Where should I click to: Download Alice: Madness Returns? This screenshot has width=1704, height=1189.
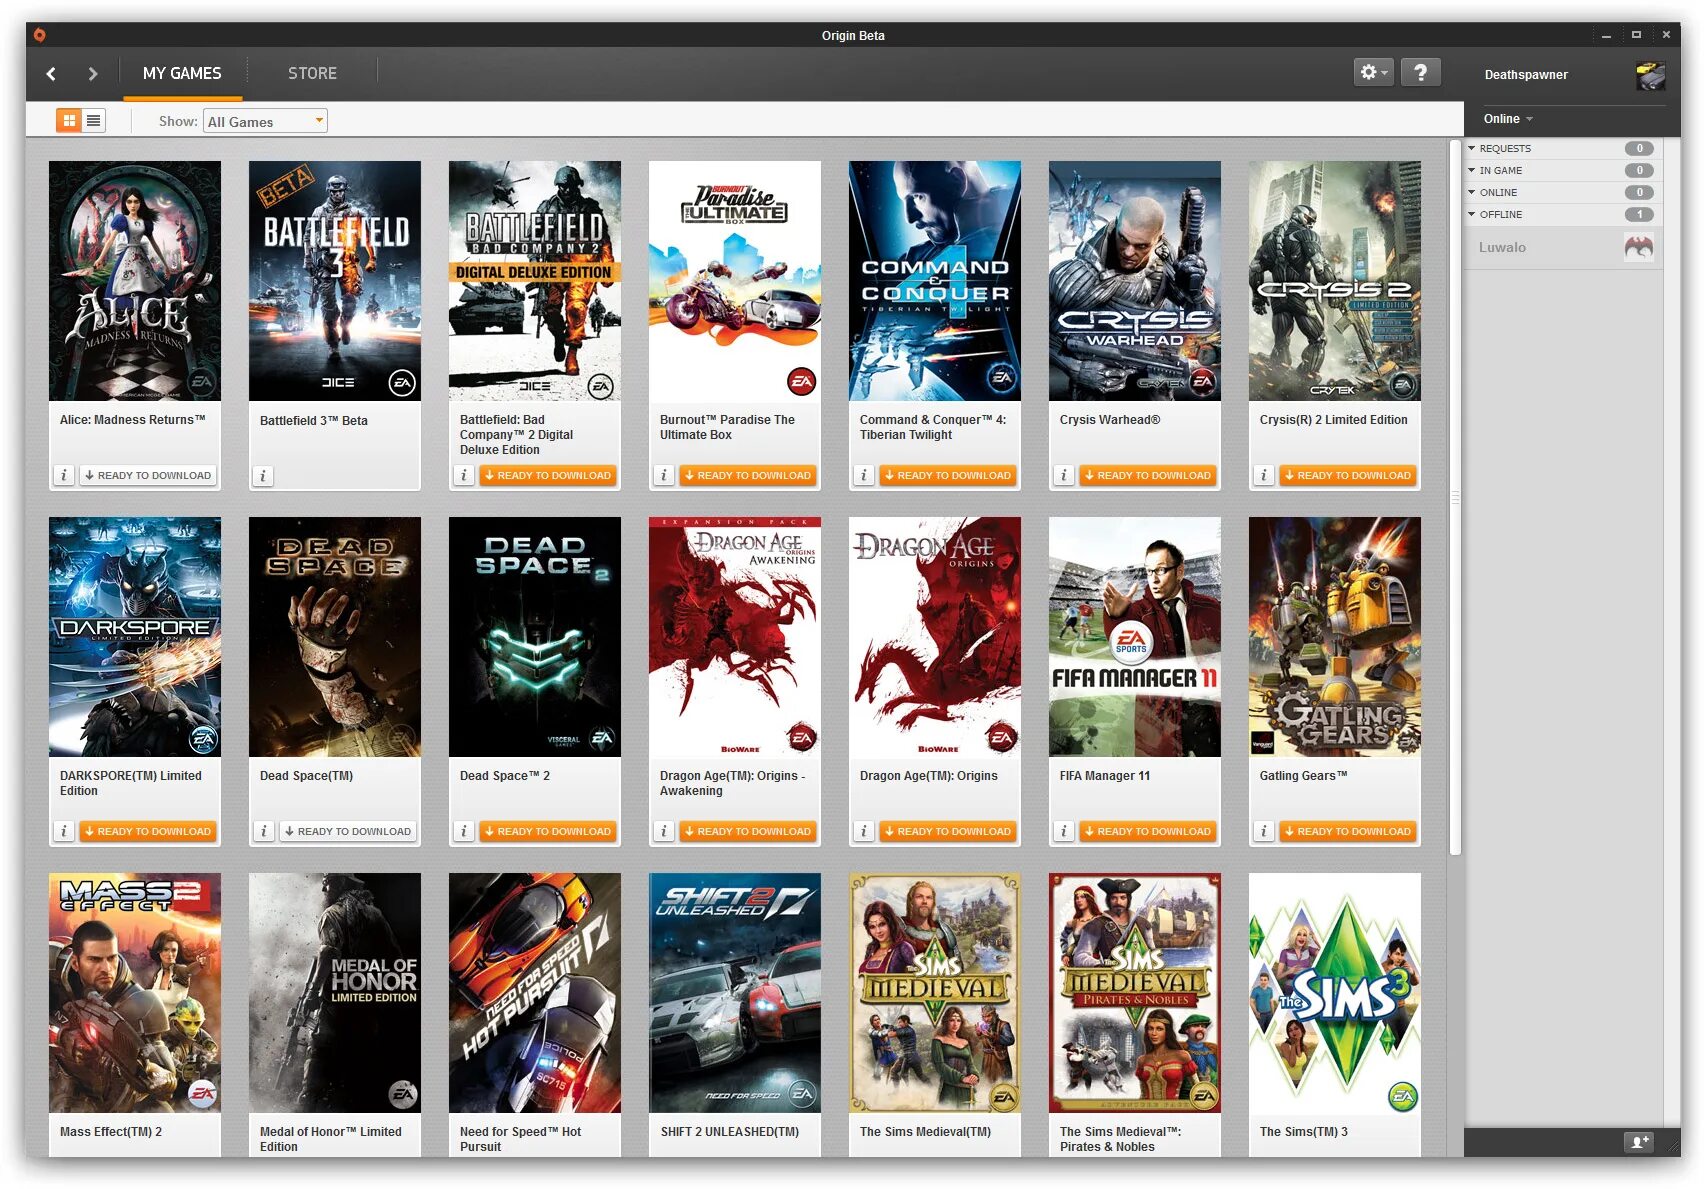pyautogui.click(x=148, y=476)
